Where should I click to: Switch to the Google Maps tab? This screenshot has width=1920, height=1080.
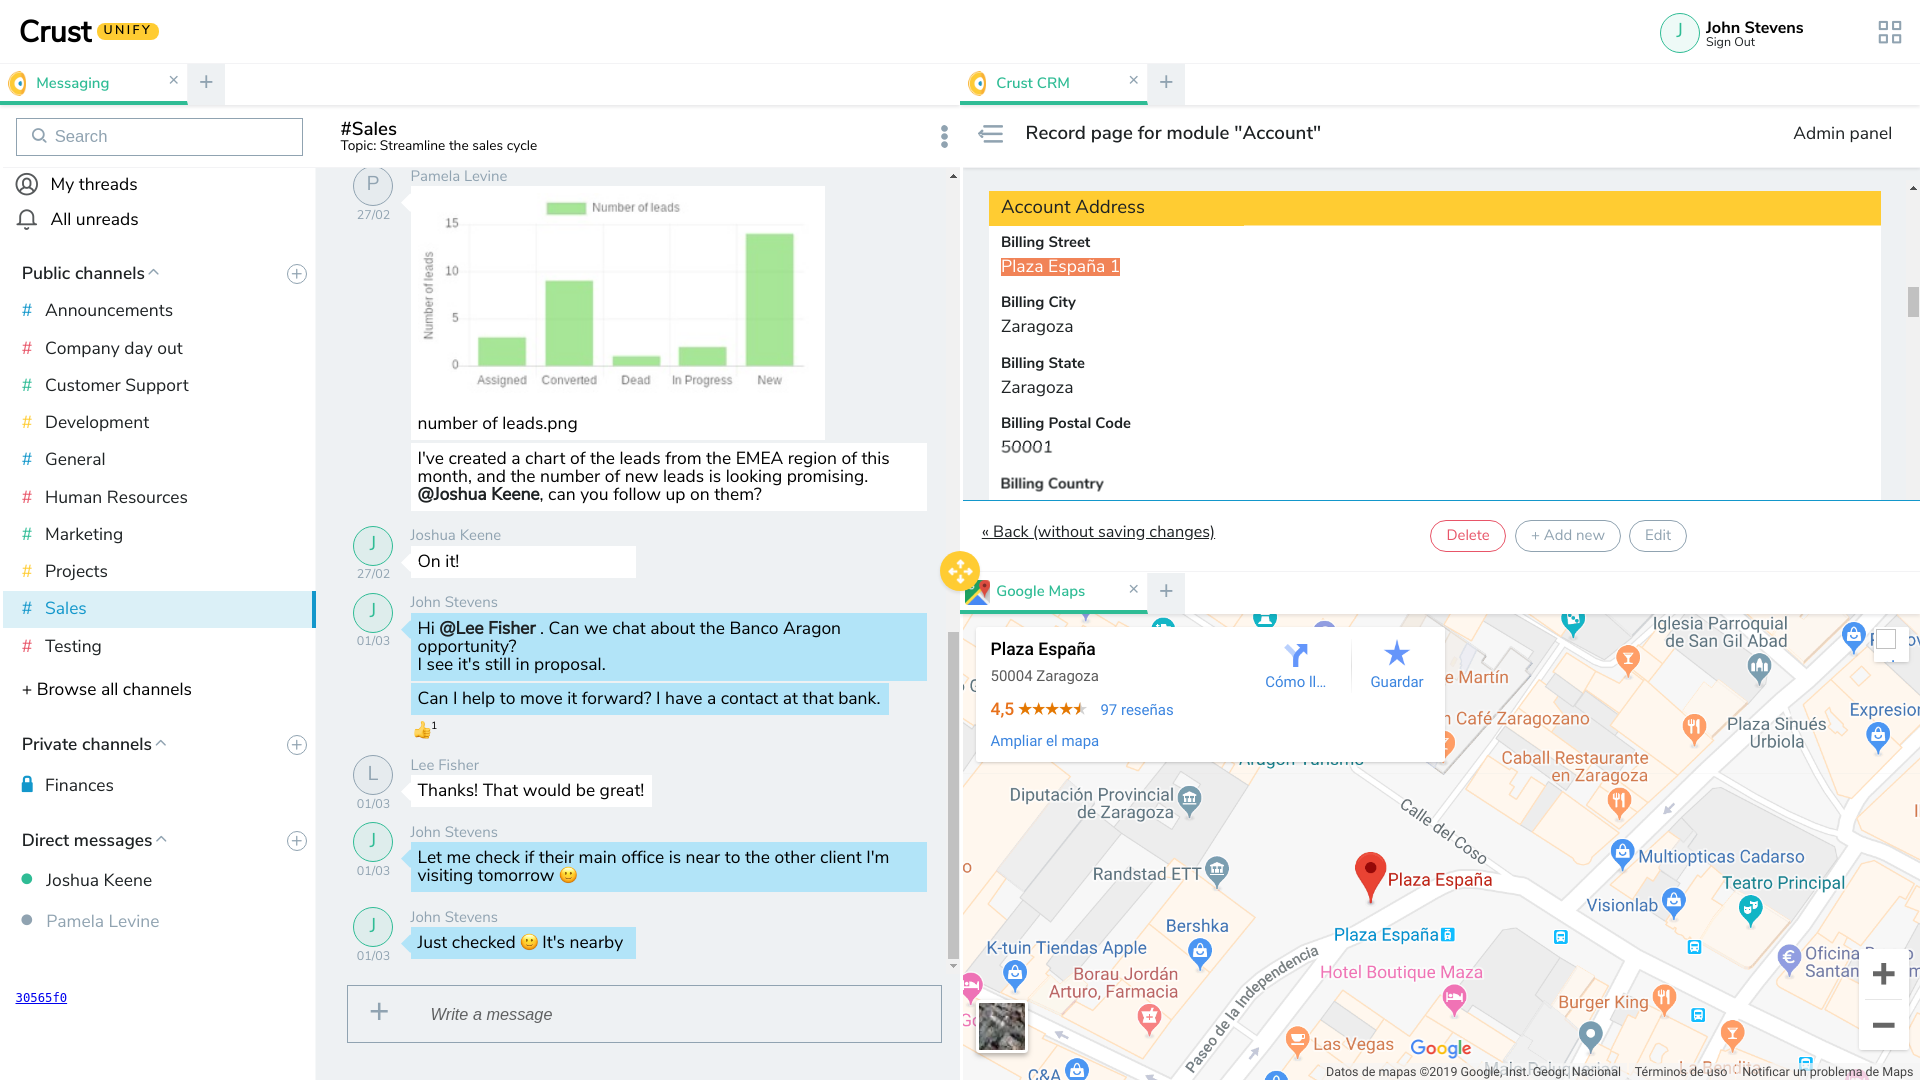tap(1040, 591)
